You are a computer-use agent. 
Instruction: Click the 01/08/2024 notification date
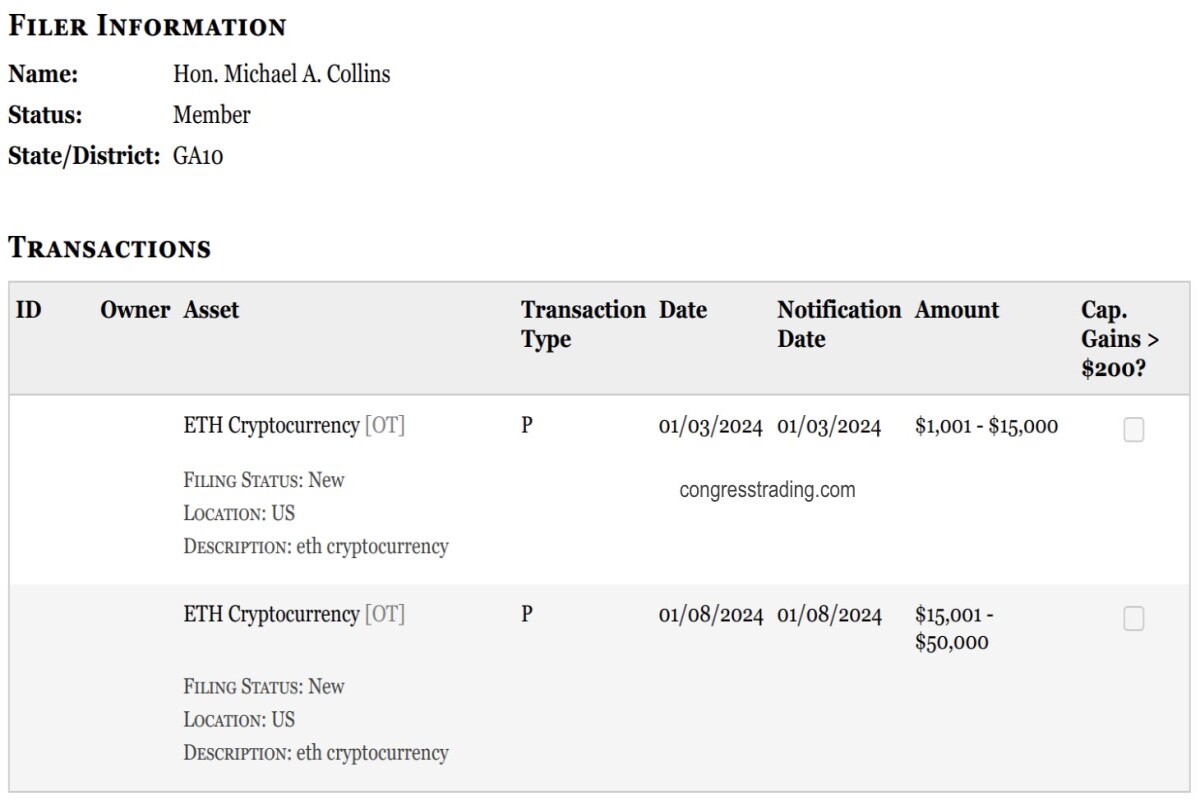[x=829, y=615]
